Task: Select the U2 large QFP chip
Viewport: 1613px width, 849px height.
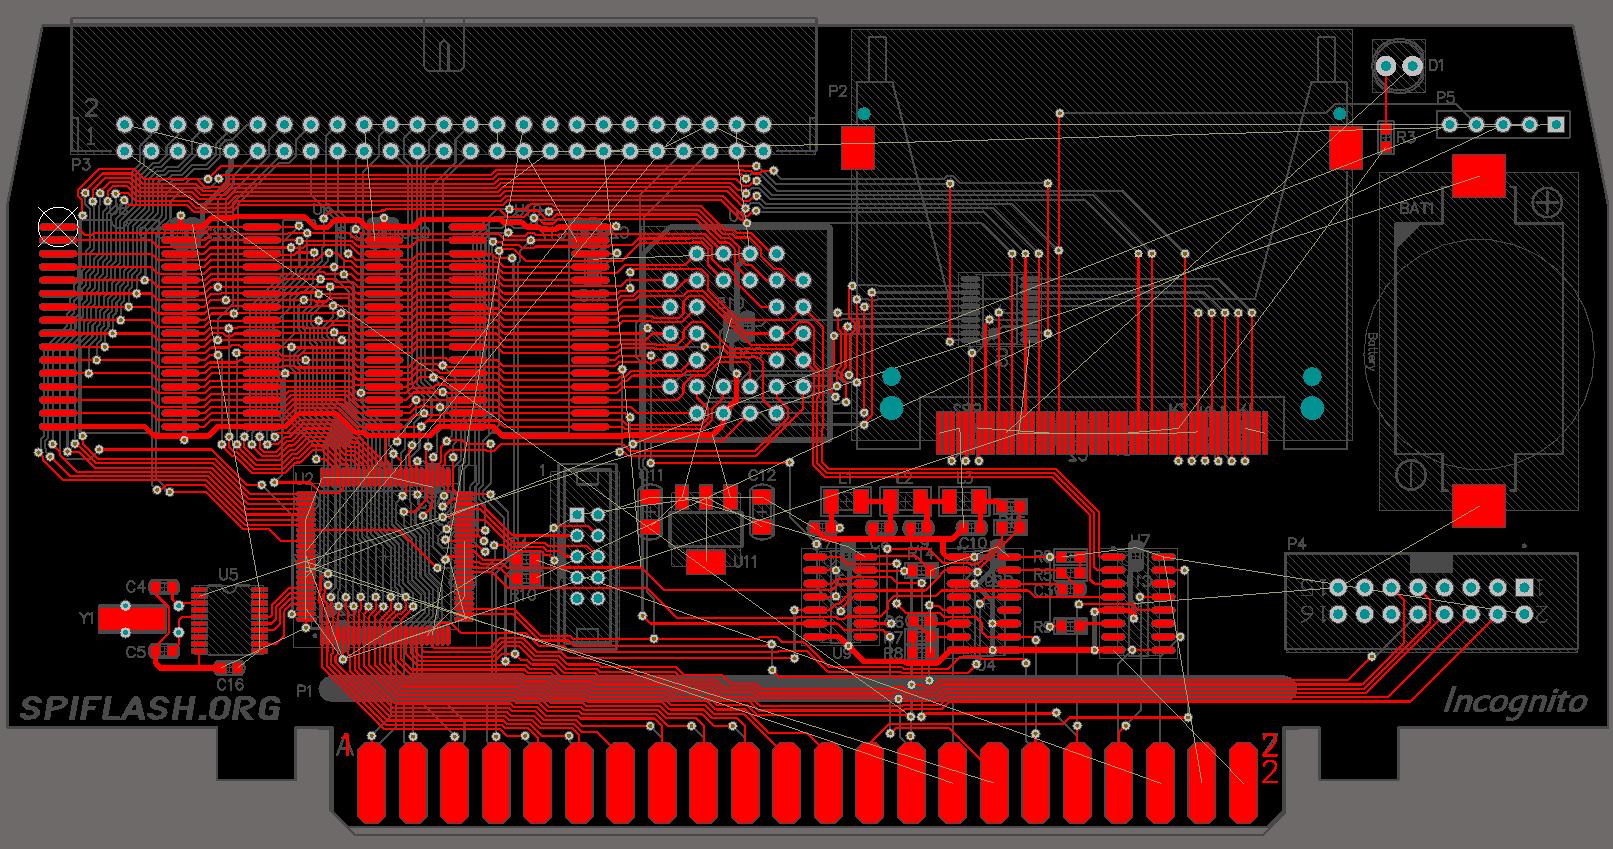Action: [385, 558]
